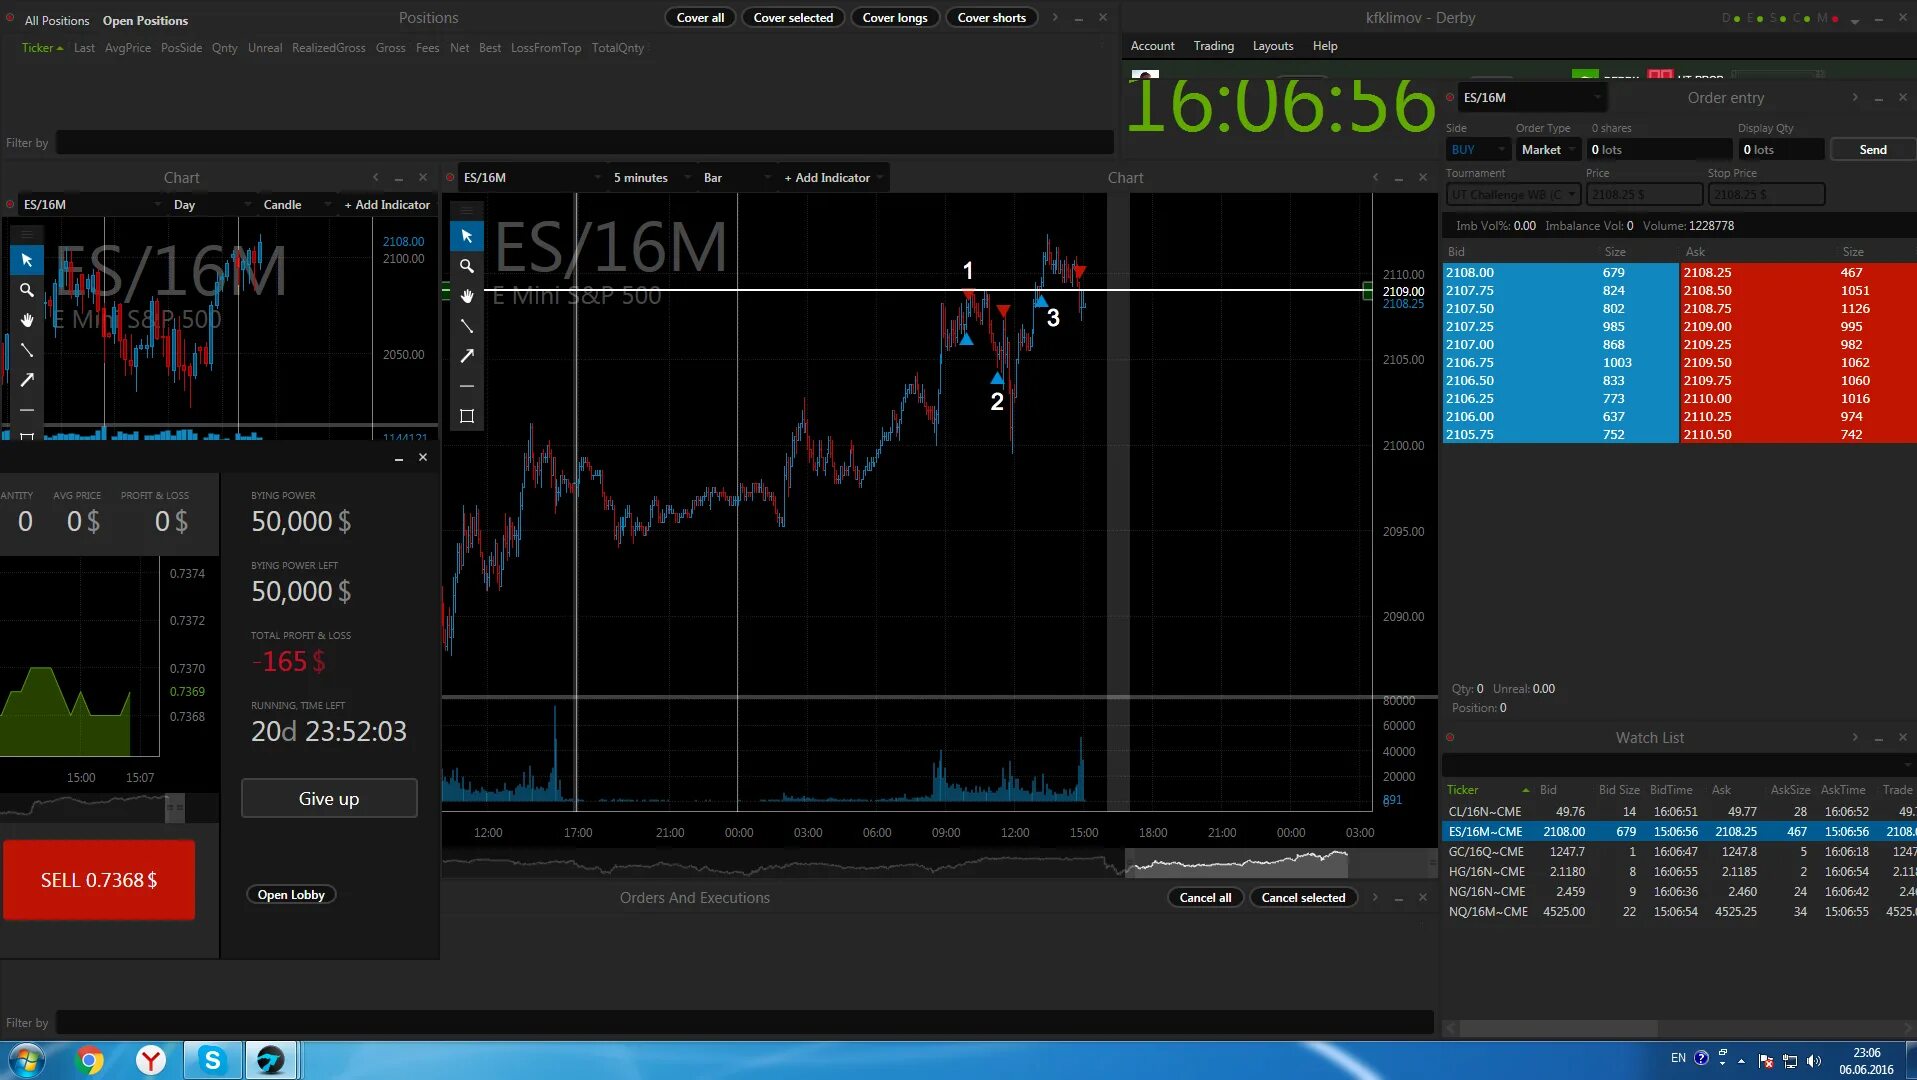Open the Layouts menu

click(x=1272, y=46)
